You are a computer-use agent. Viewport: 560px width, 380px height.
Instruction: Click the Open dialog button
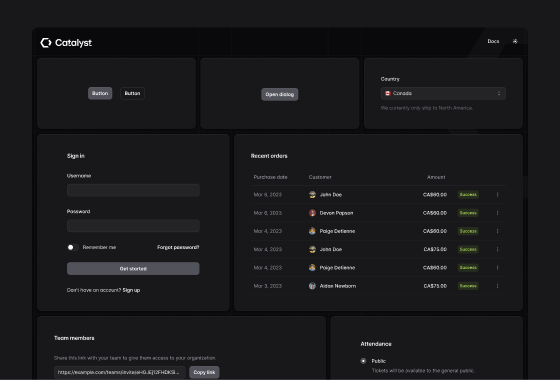click(280, 94)
